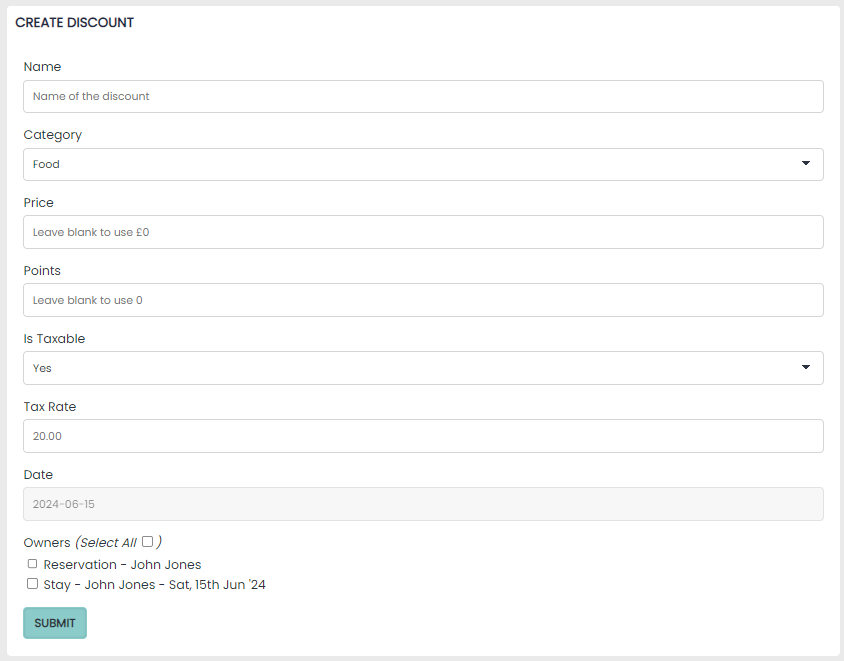Click the Is Taxable label
This screenshot has height=661, width=844.
click(55, 339)
